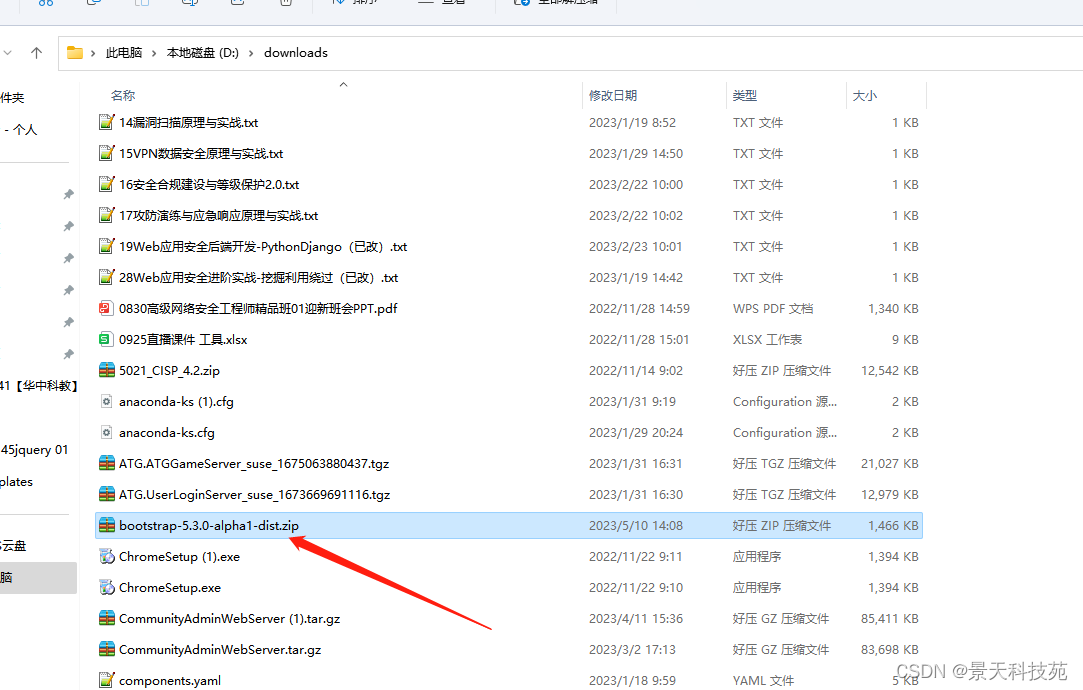Select archive icon of CommunityAdminWebServer.tar.gz
Image resolution: width=1083 pixels, height=690 pixels.
click(106, 649)
